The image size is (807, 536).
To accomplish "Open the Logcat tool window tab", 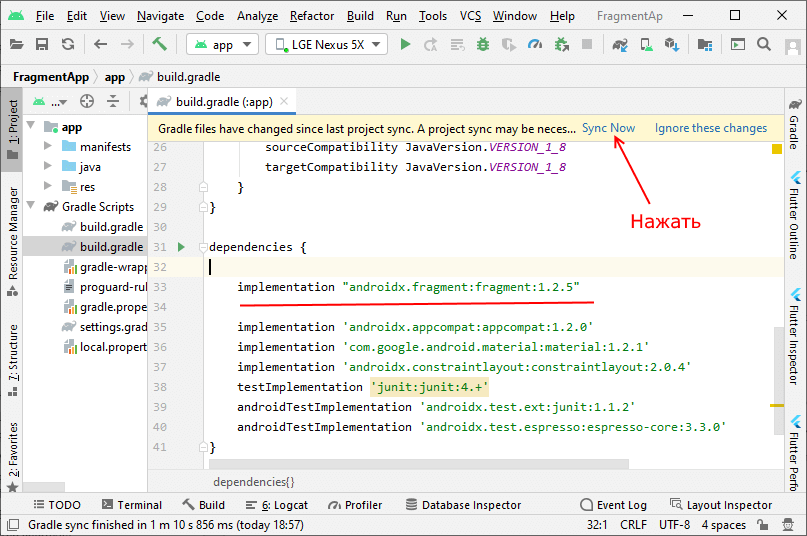I will click(x=277, y=505).
